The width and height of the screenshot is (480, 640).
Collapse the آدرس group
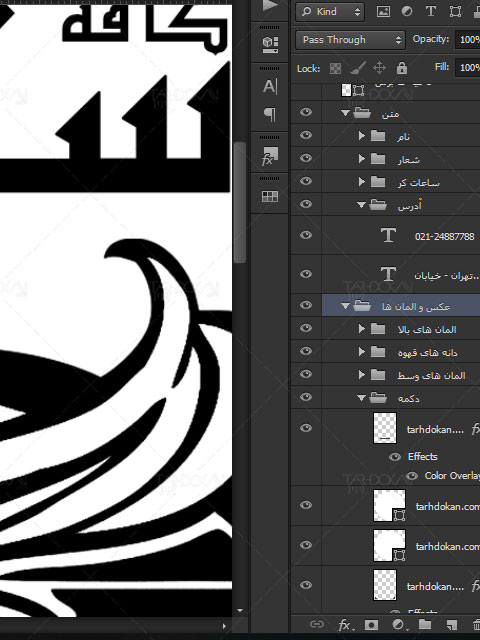point(361,205)
